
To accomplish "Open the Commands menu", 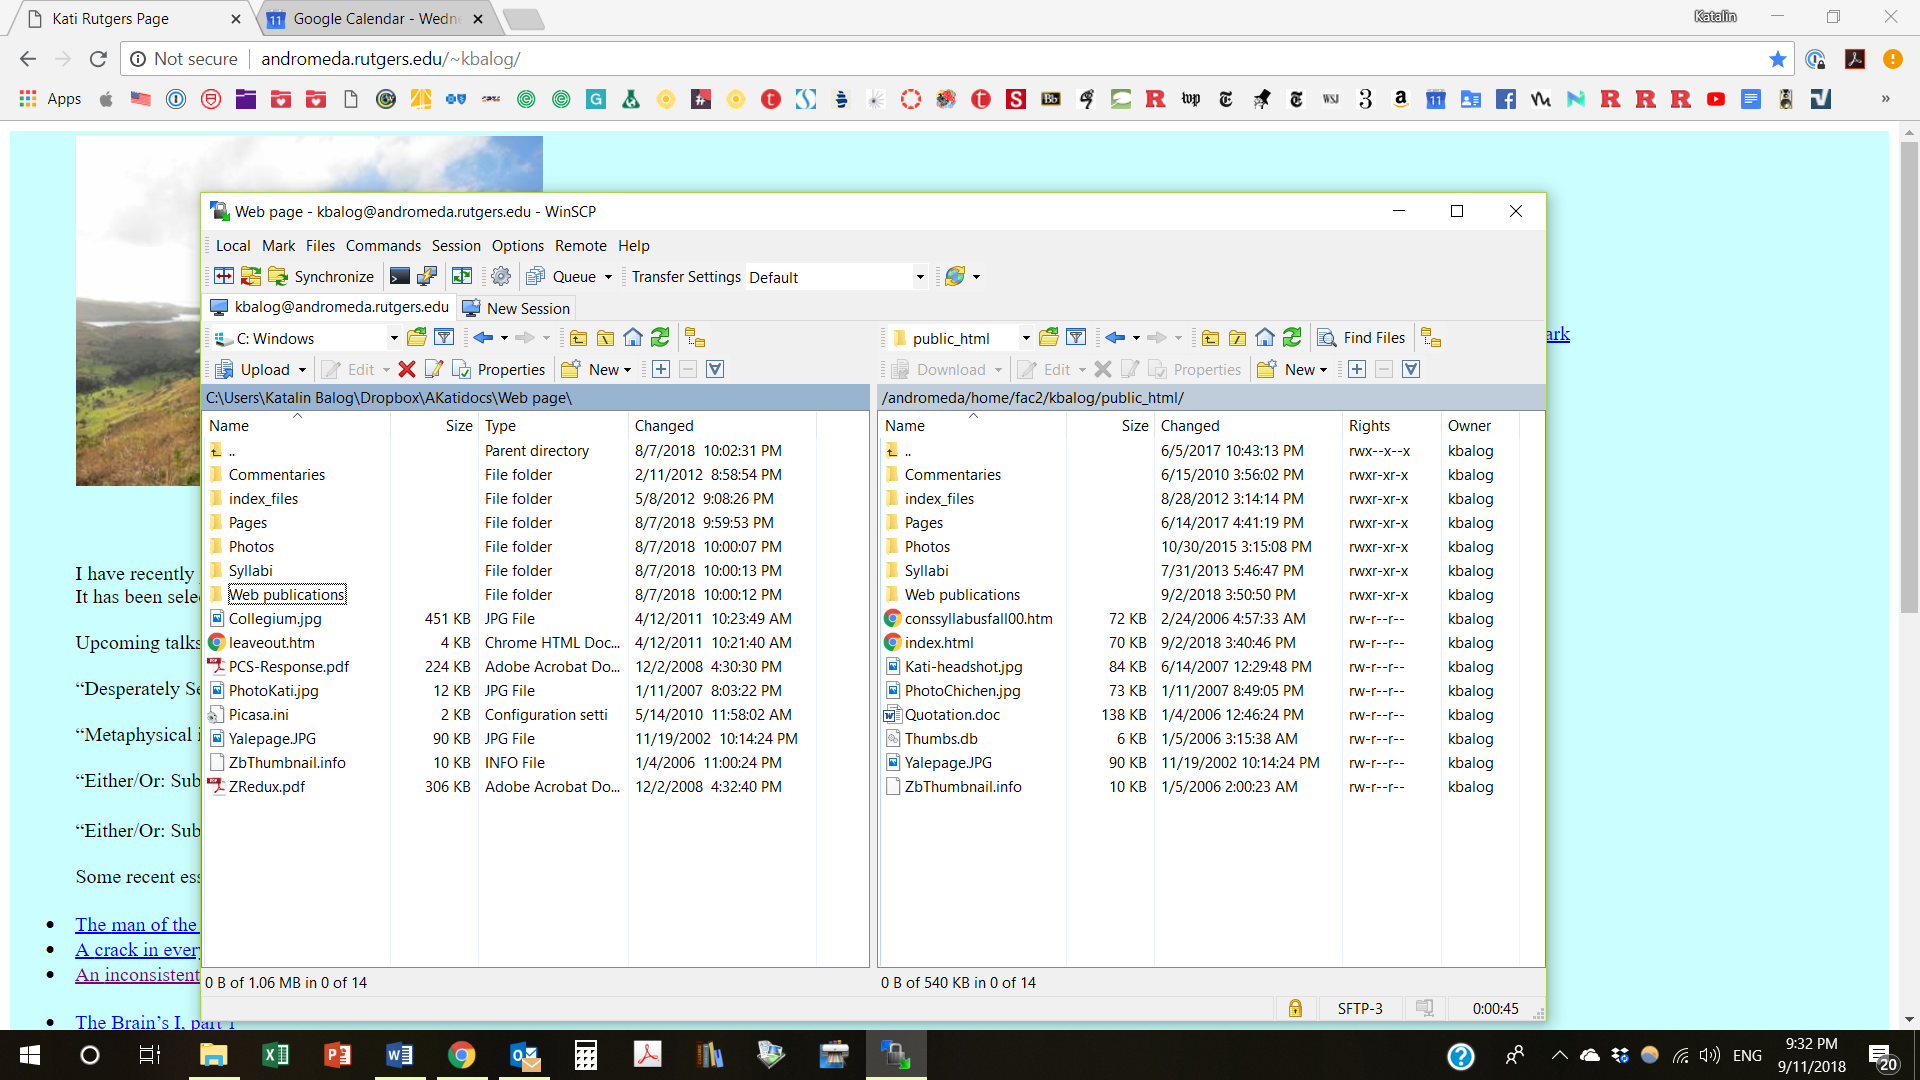I will (x=383, y=246).
